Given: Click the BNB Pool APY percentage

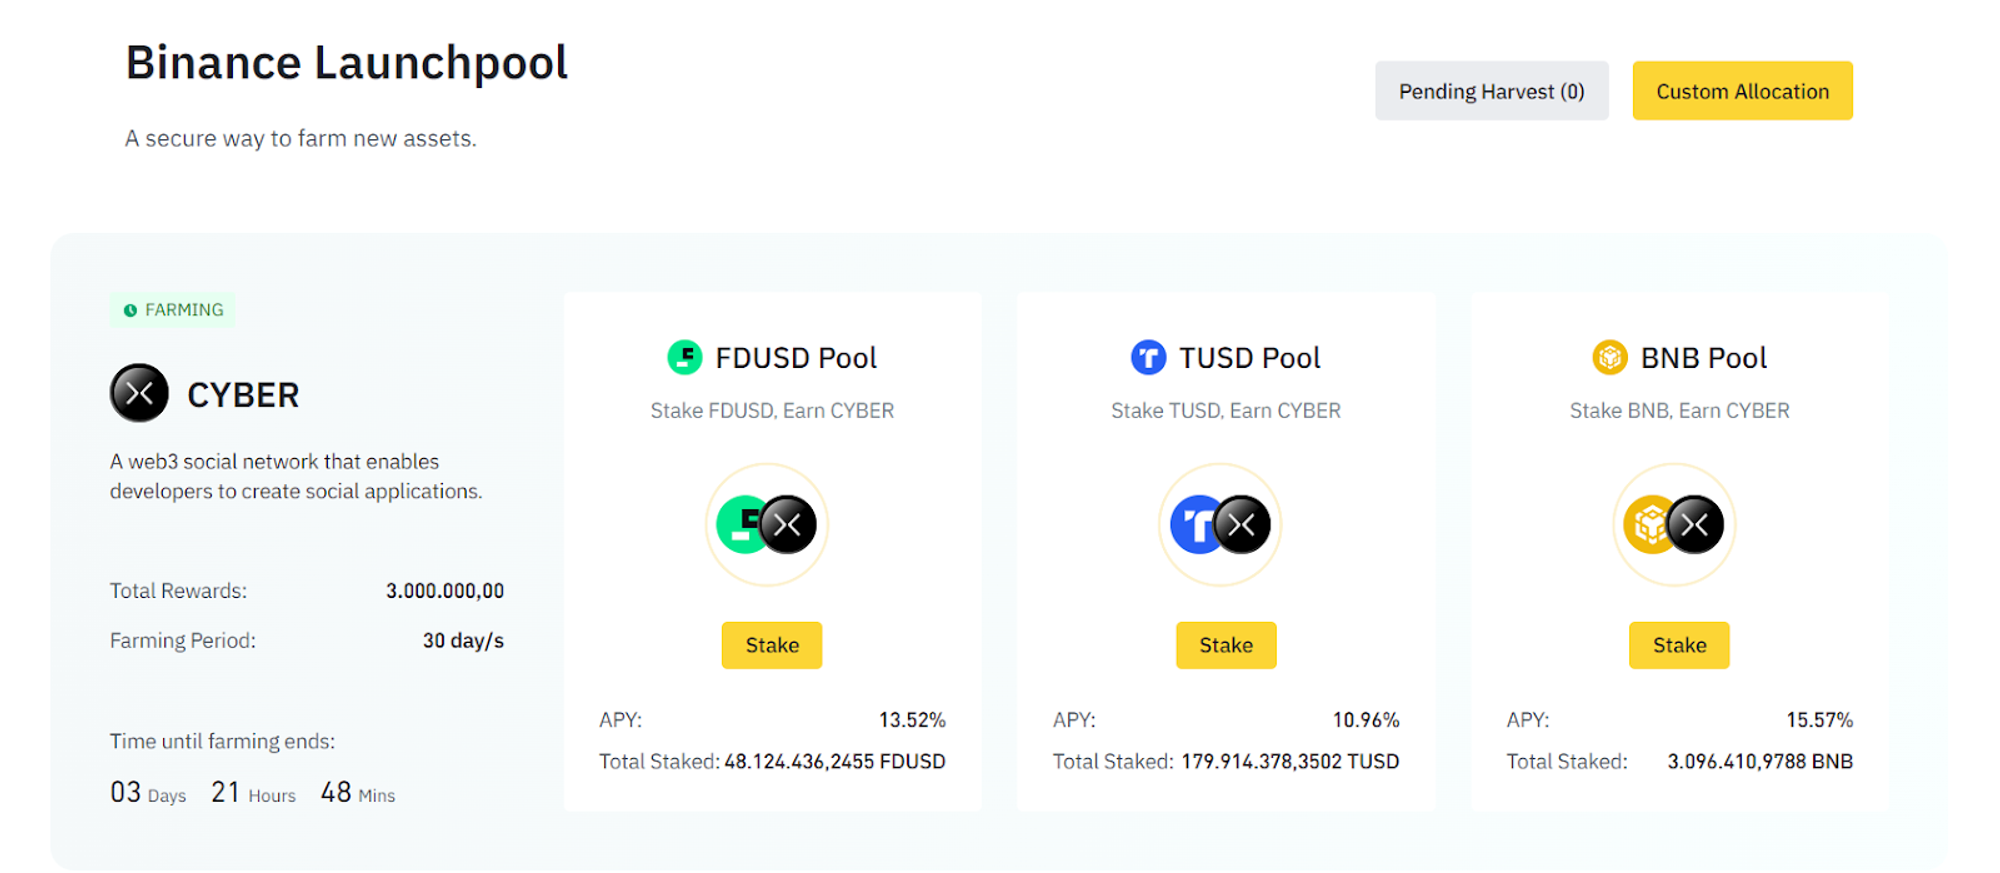Looking at the screenshot, I should coord(1820,719).
